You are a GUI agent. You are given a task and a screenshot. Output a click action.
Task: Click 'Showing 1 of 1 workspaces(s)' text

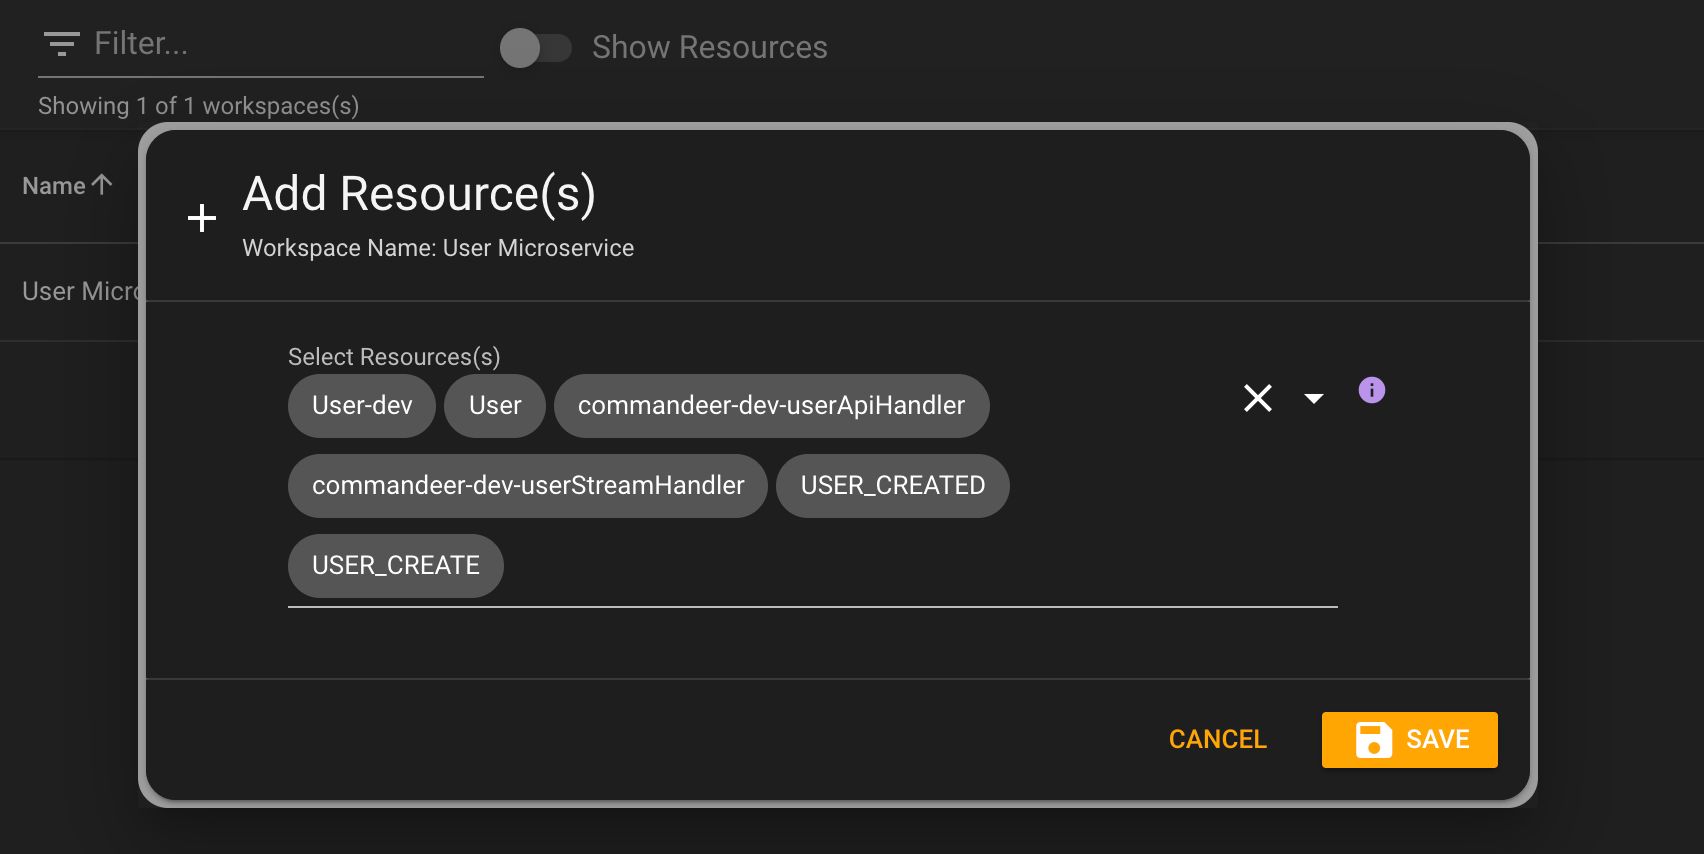[198, 106]
